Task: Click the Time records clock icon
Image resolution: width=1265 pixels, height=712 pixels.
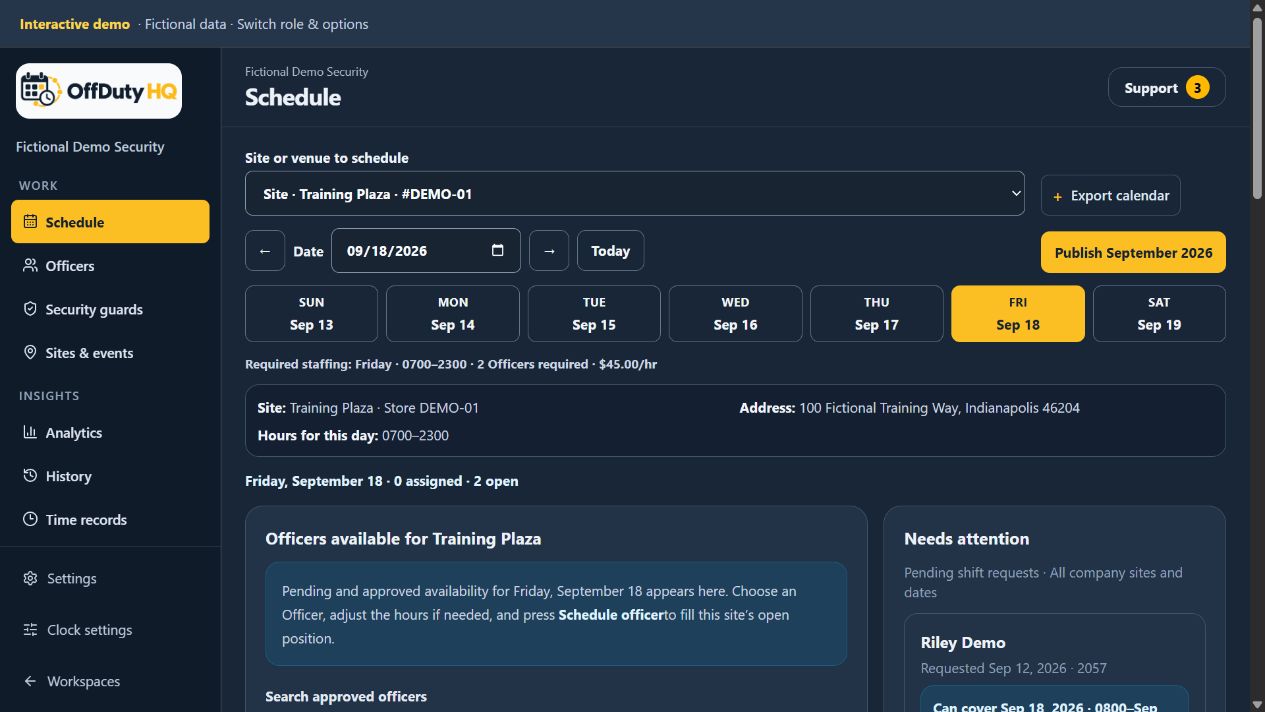Action: tap(30, 519)
